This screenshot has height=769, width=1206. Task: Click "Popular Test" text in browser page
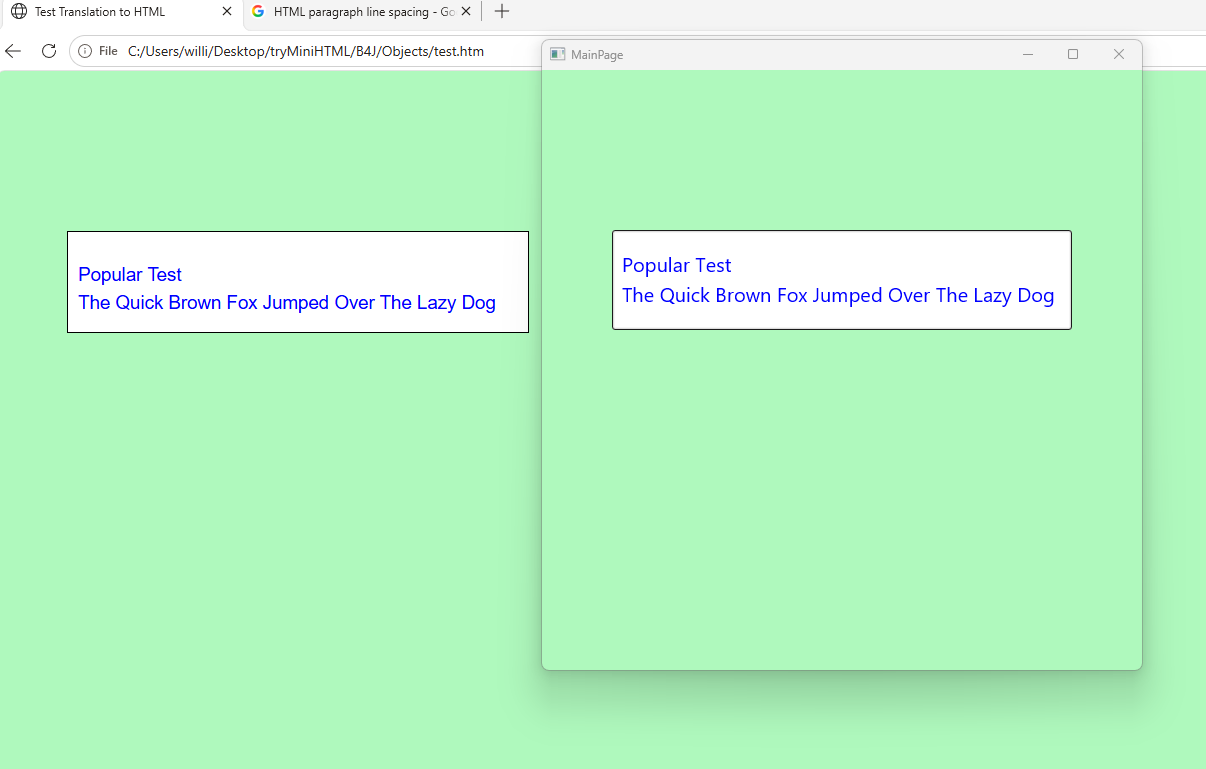point(130,275)
